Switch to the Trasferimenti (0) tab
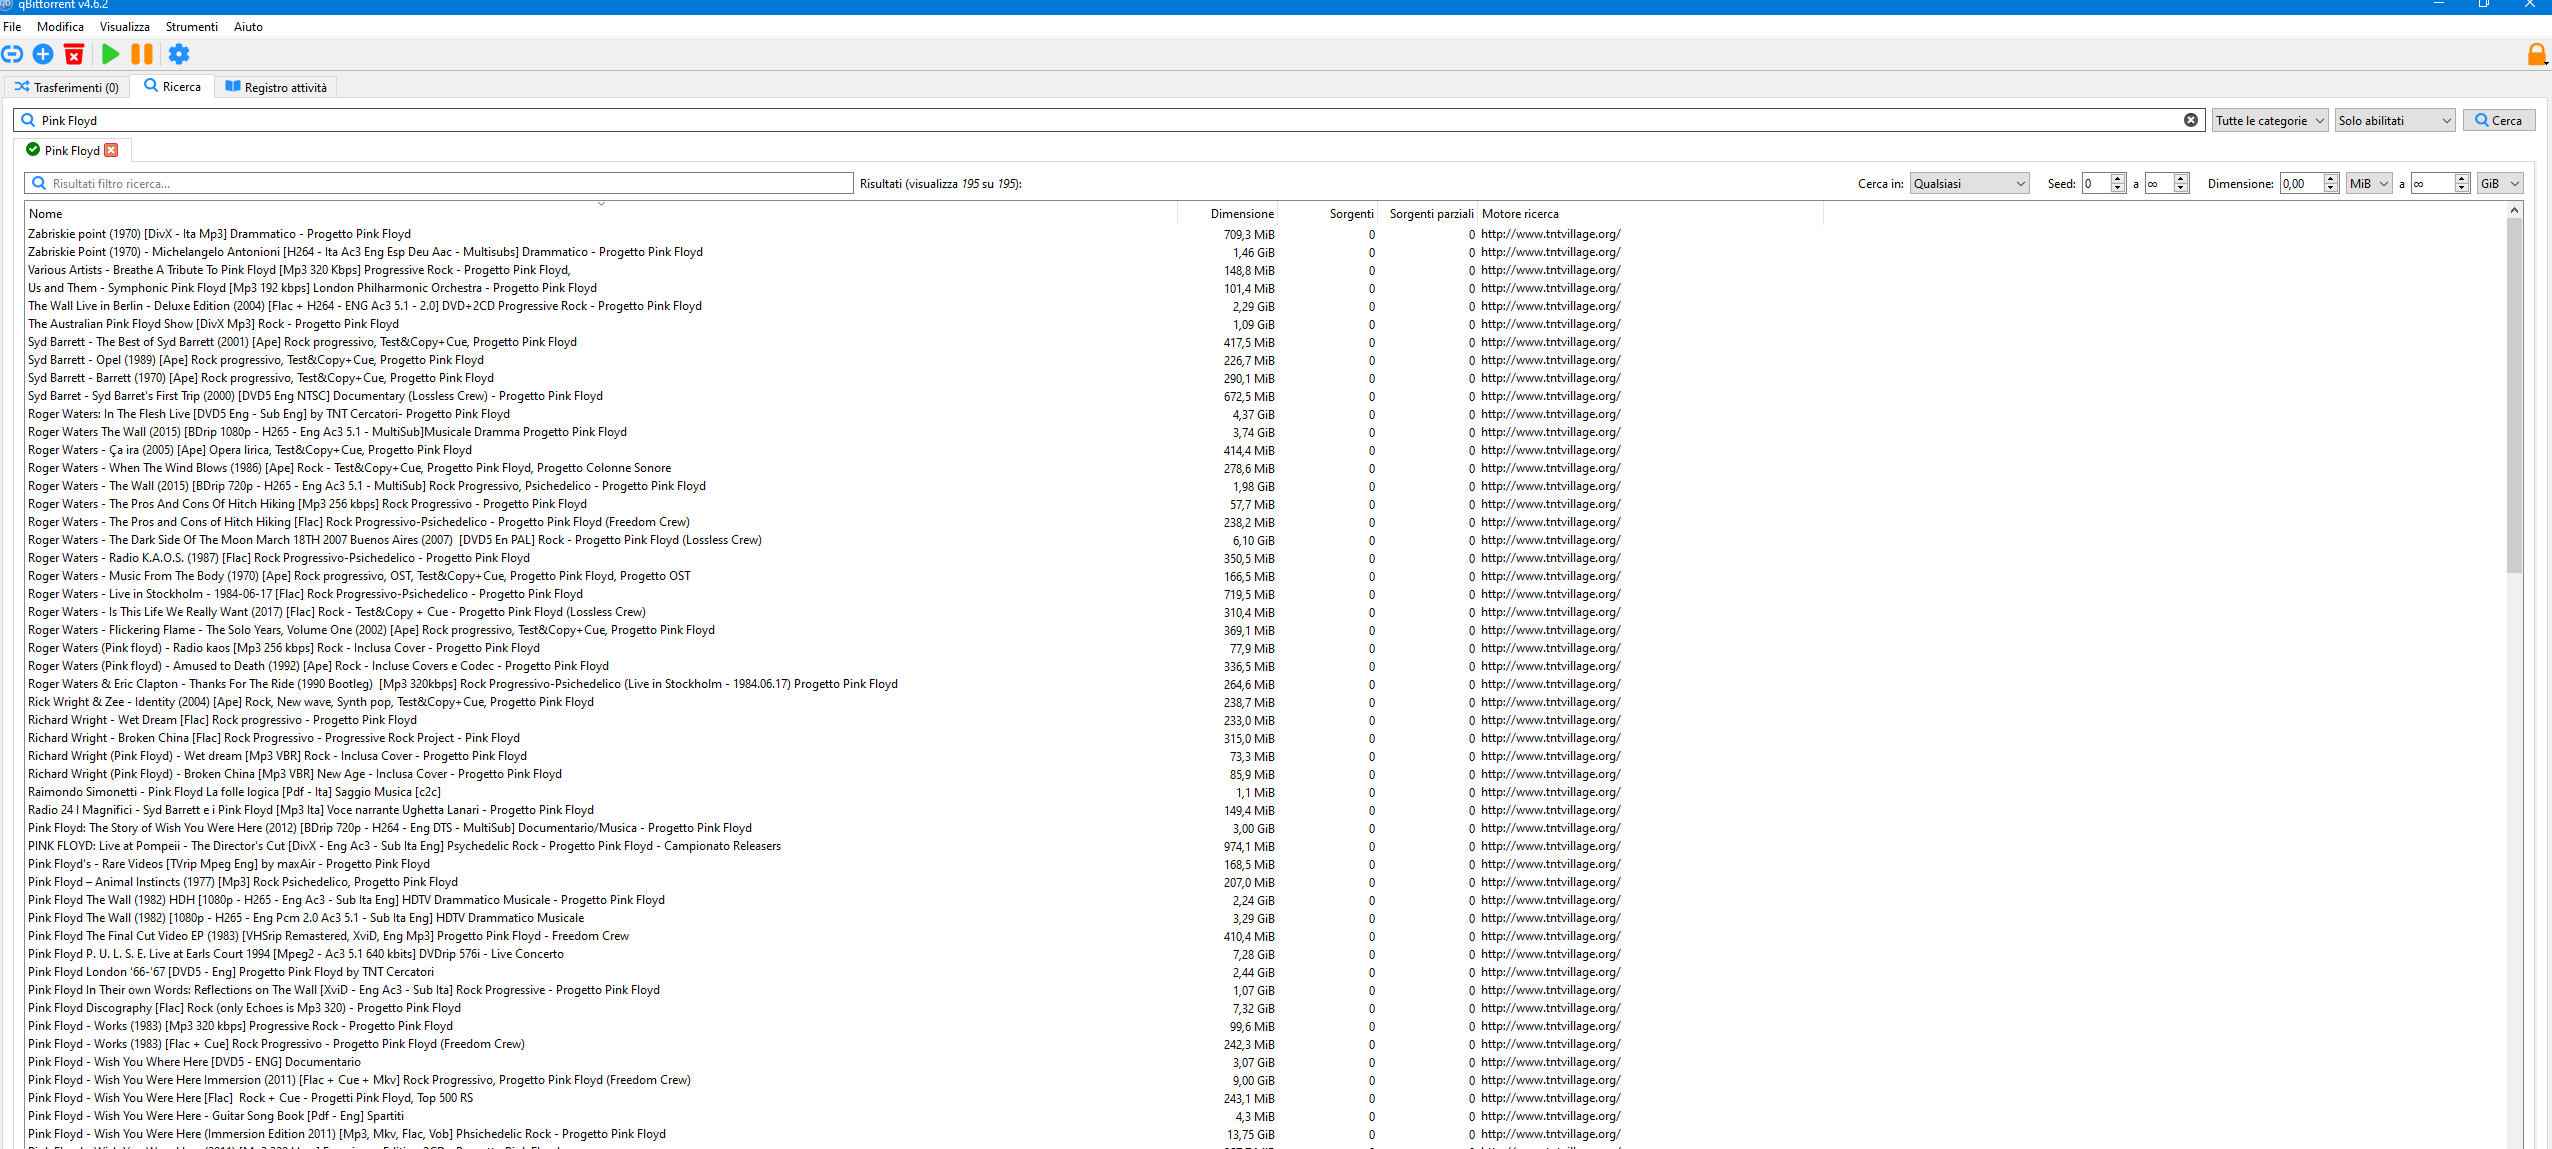The image size is (2552, 1149). [x=66, y=88]
